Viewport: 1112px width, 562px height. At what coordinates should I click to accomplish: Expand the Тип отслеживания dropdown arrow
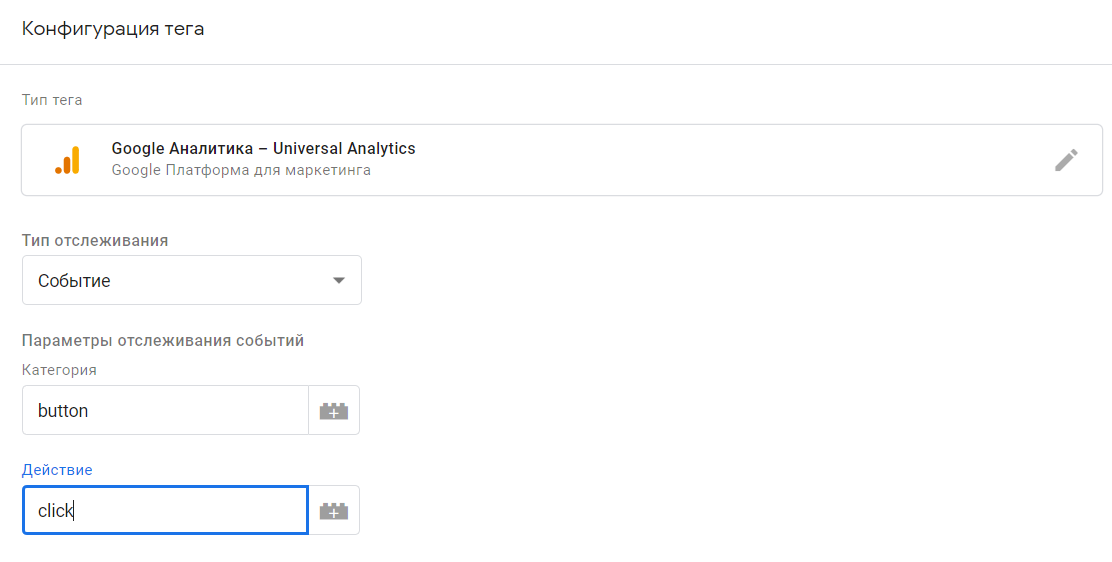coord(339,280)
